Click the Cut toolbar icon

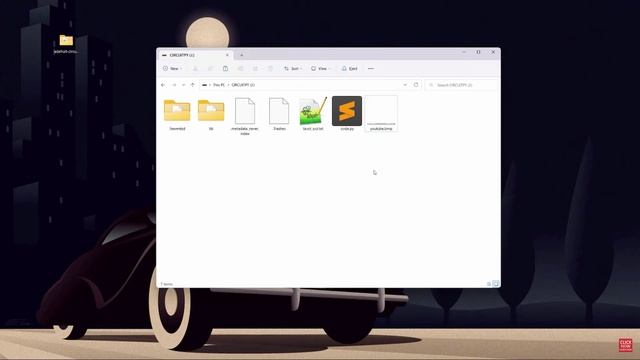195,69
